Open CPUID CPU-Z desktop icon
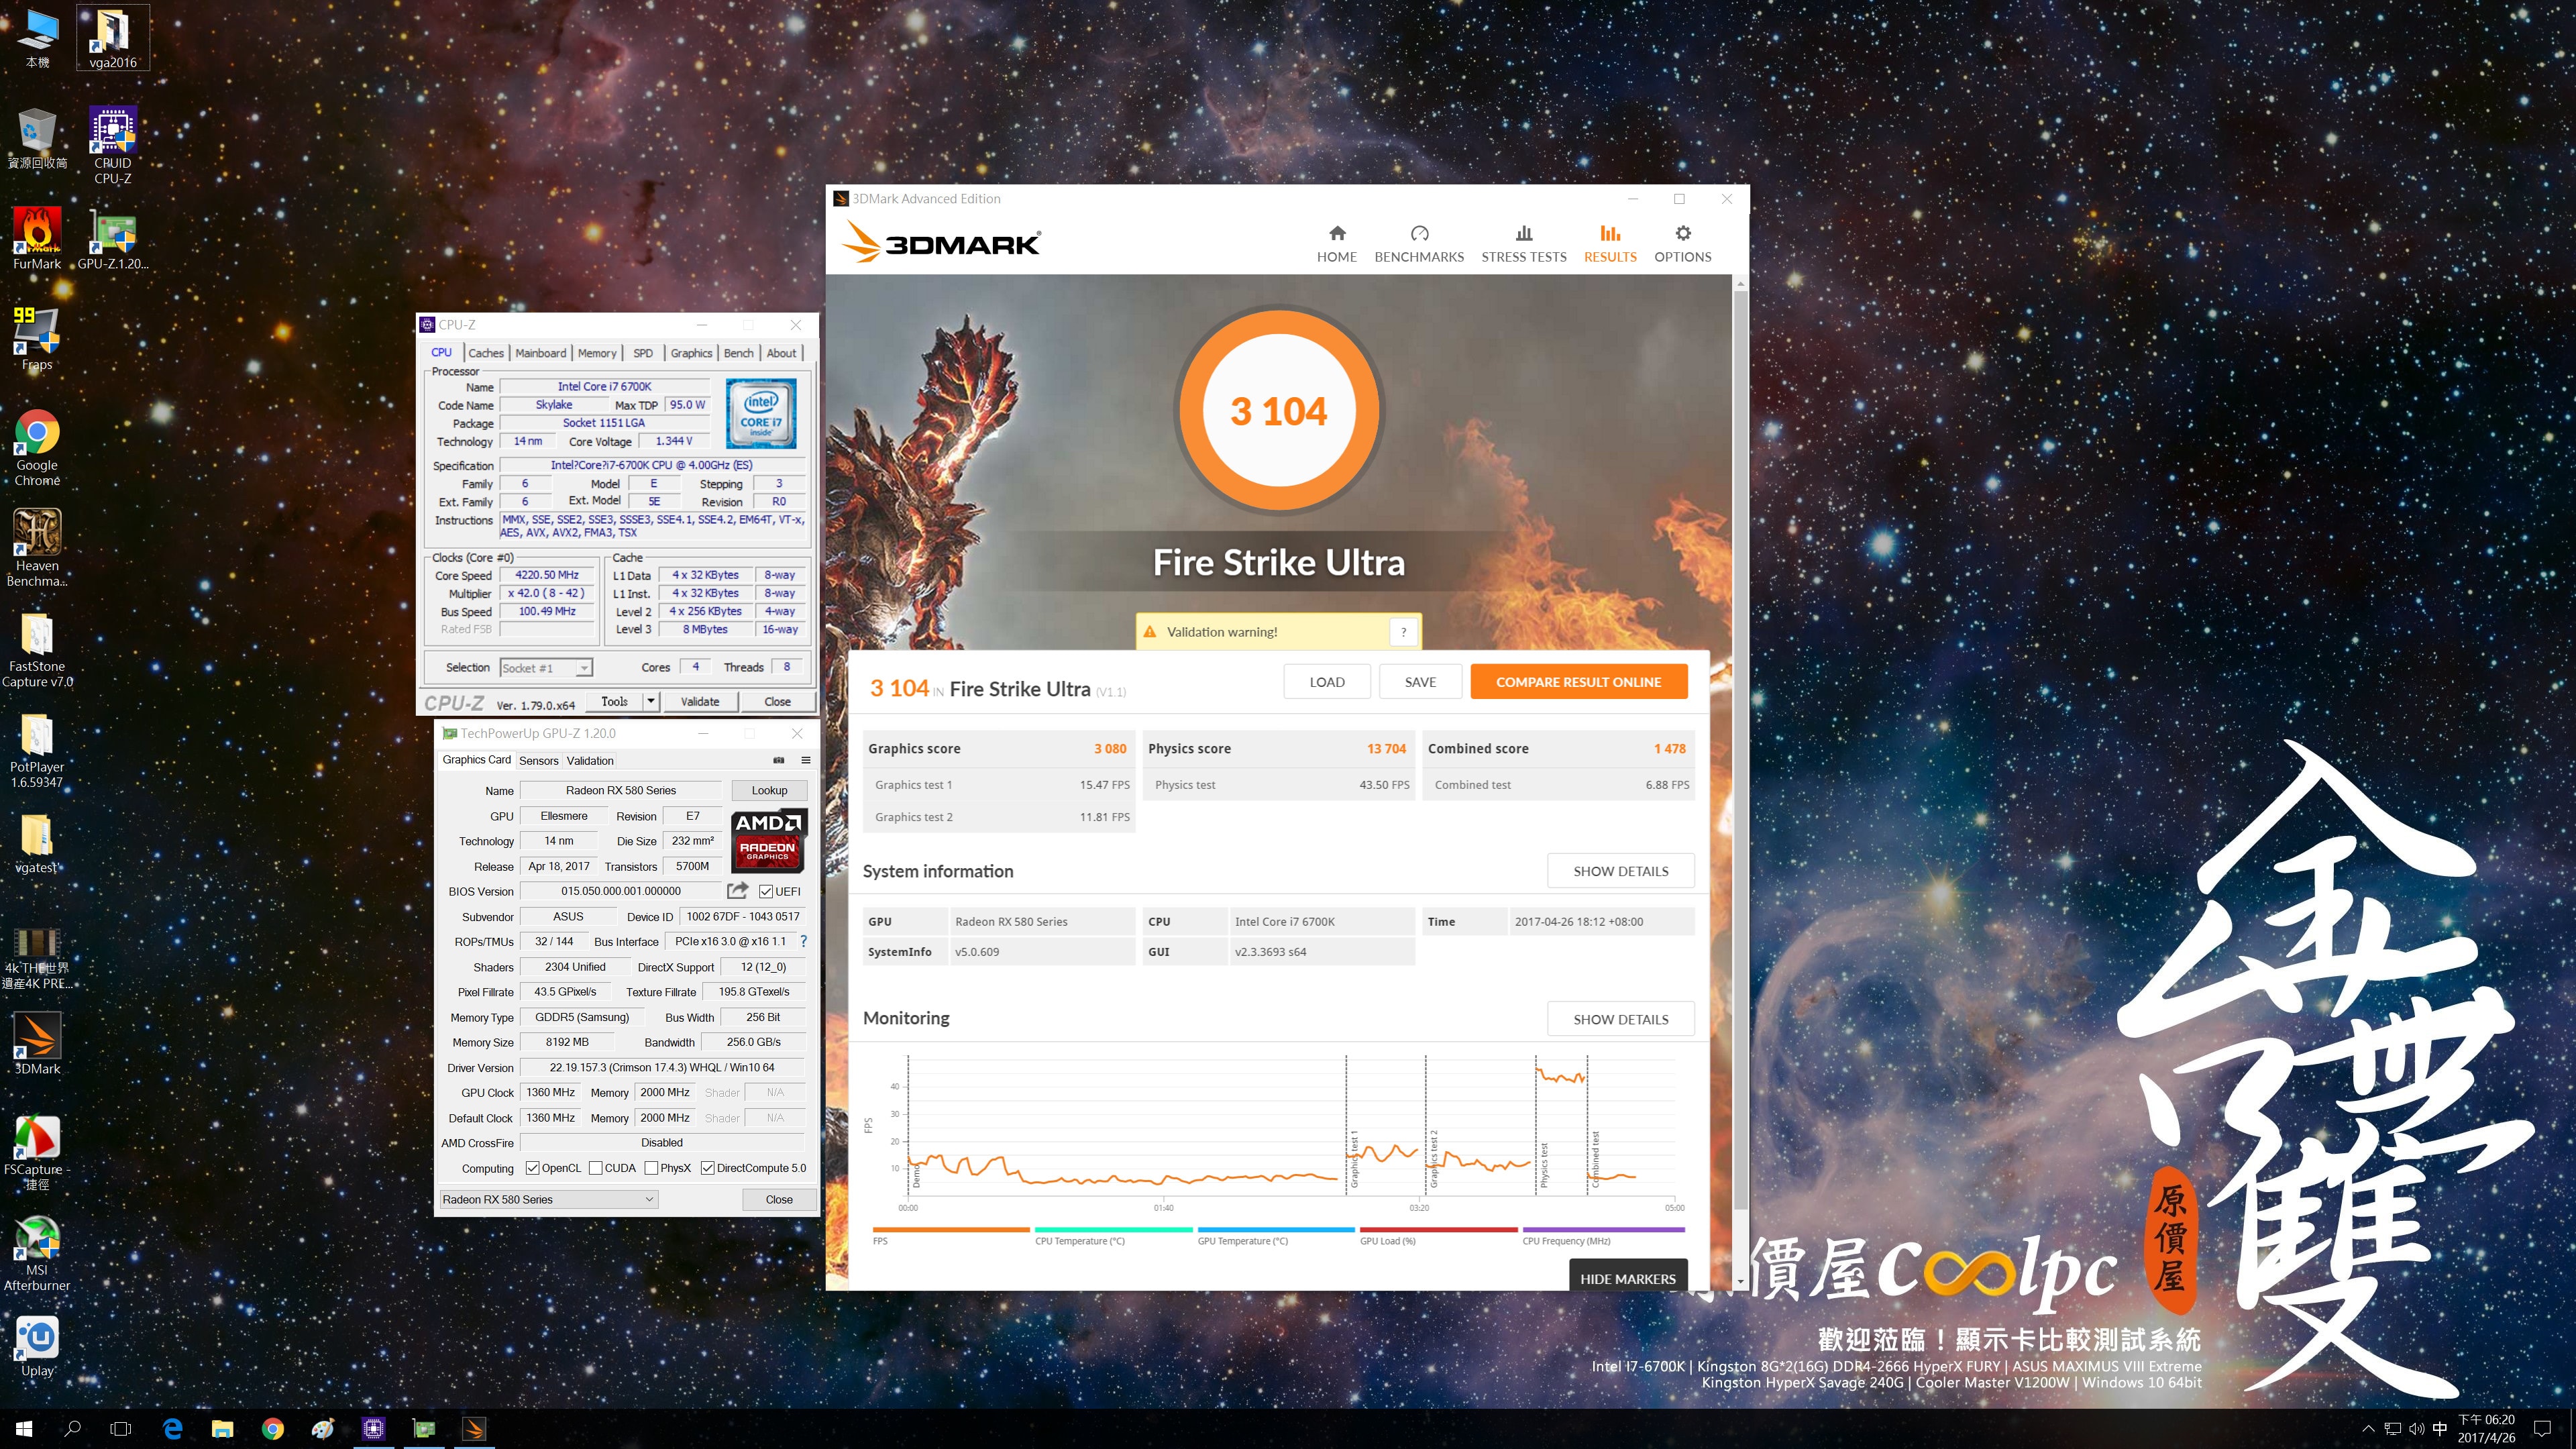The image size is (2576, 1449). (x=113, y=146)
